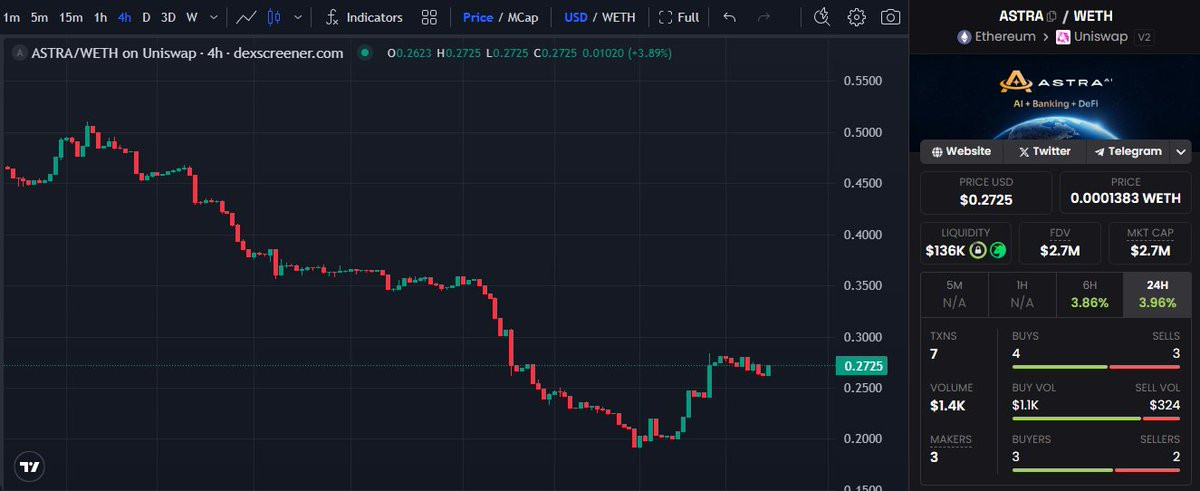The height and width of the screenshot is (491, 1200).
Task: Select the 5M stats tab
Action: pos(954,294)
